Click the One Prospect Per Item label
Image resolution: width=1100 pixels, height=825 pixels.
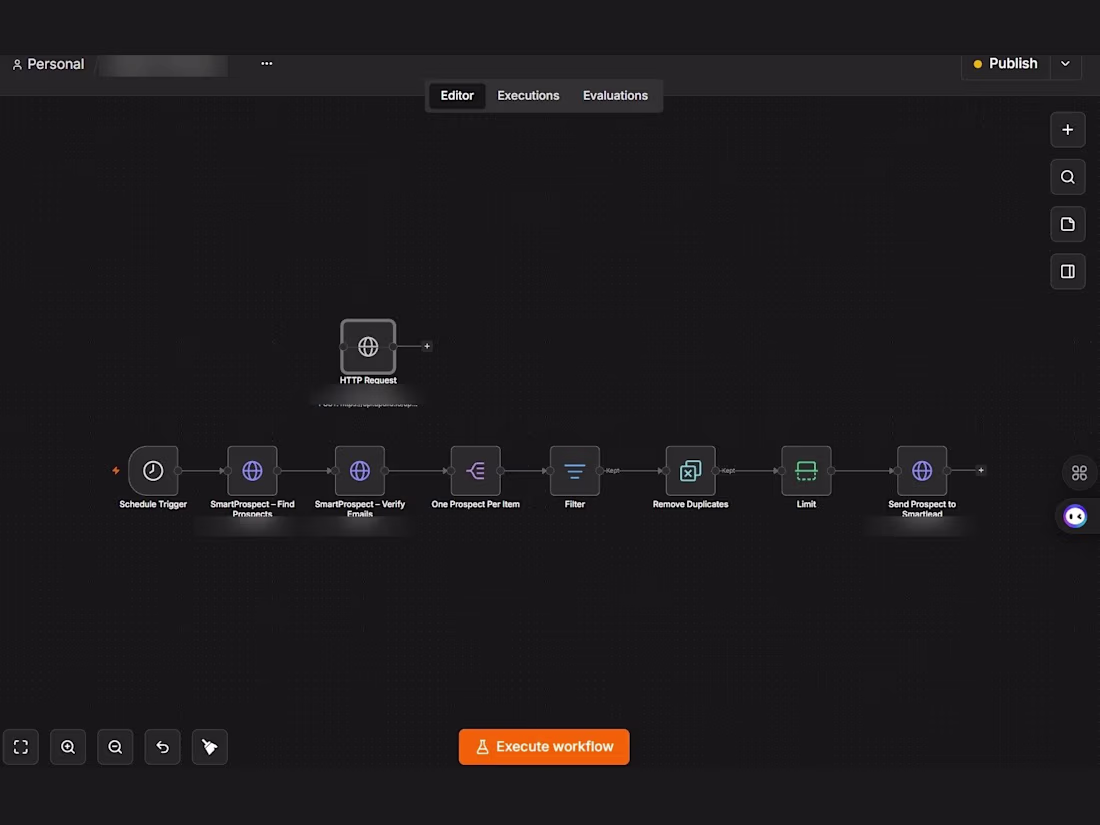[x=476, y=504]
